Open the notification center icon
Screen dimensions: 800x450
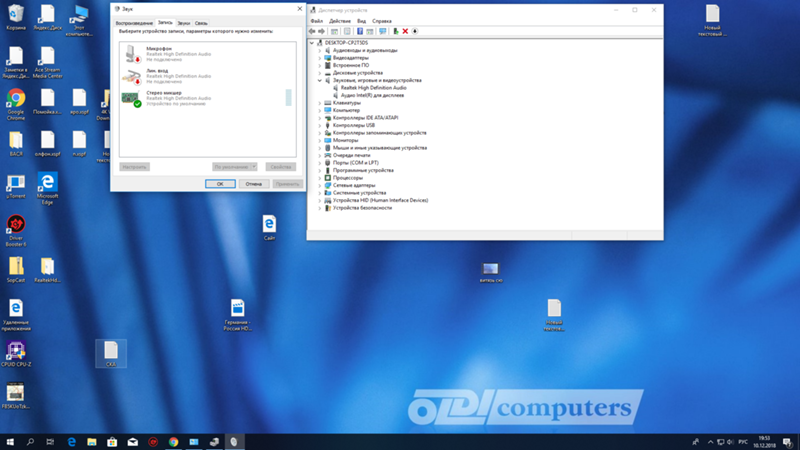[x=788, y=442]
